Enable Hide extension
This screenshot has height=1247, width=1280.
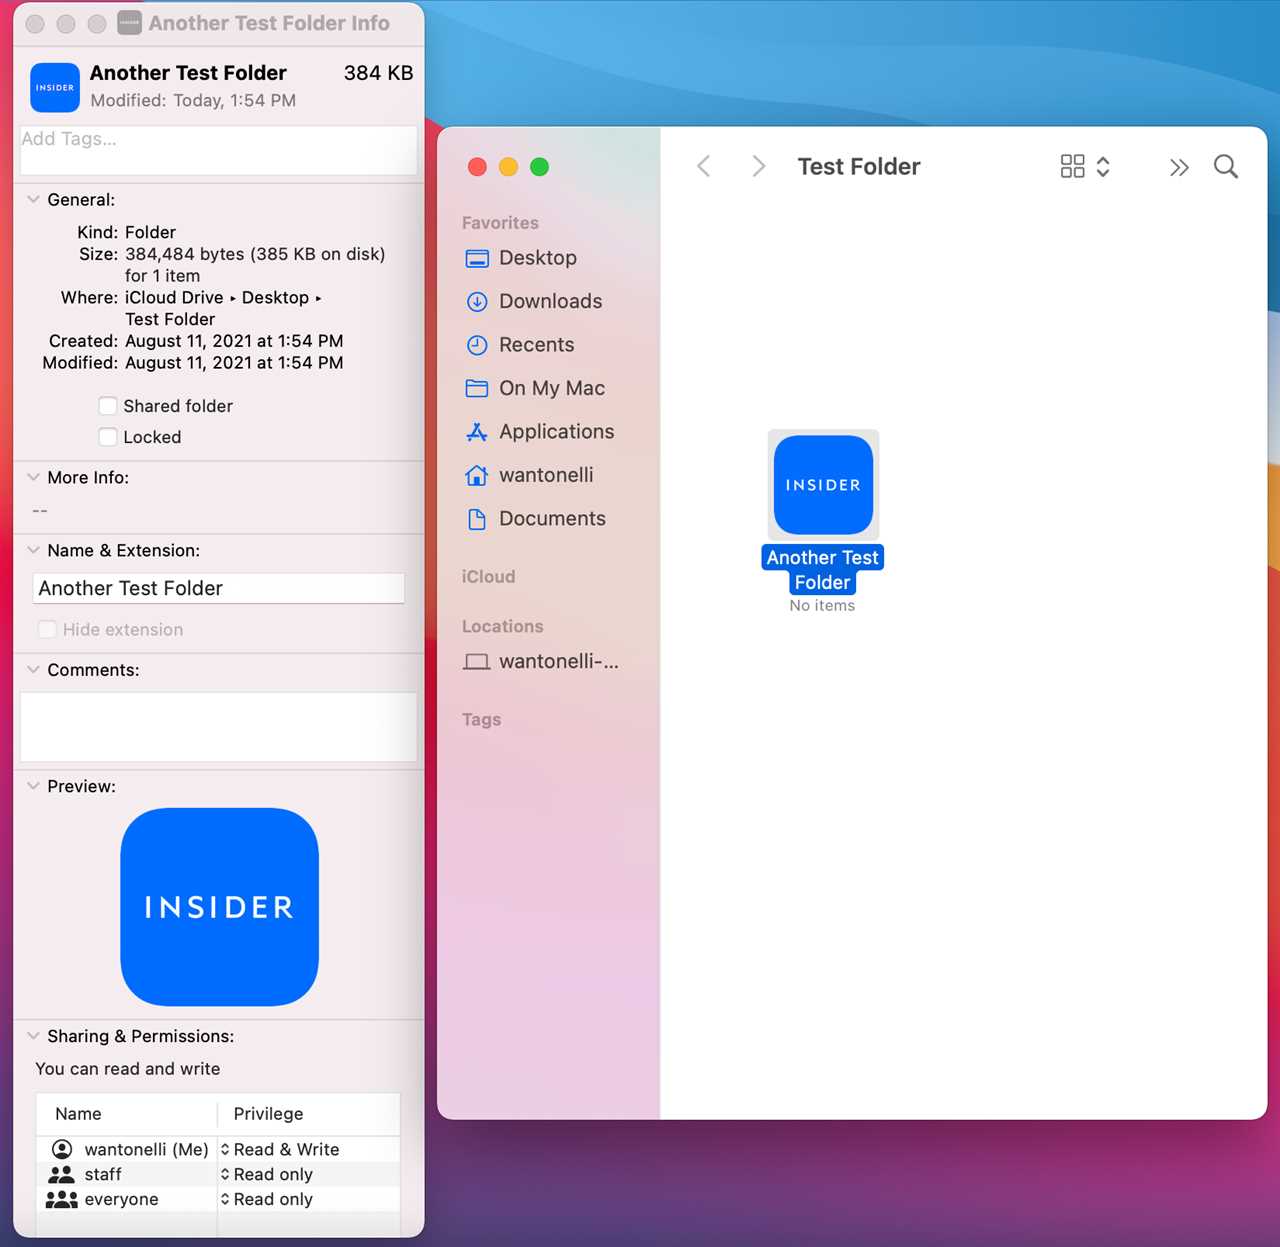tap(47, 629)
